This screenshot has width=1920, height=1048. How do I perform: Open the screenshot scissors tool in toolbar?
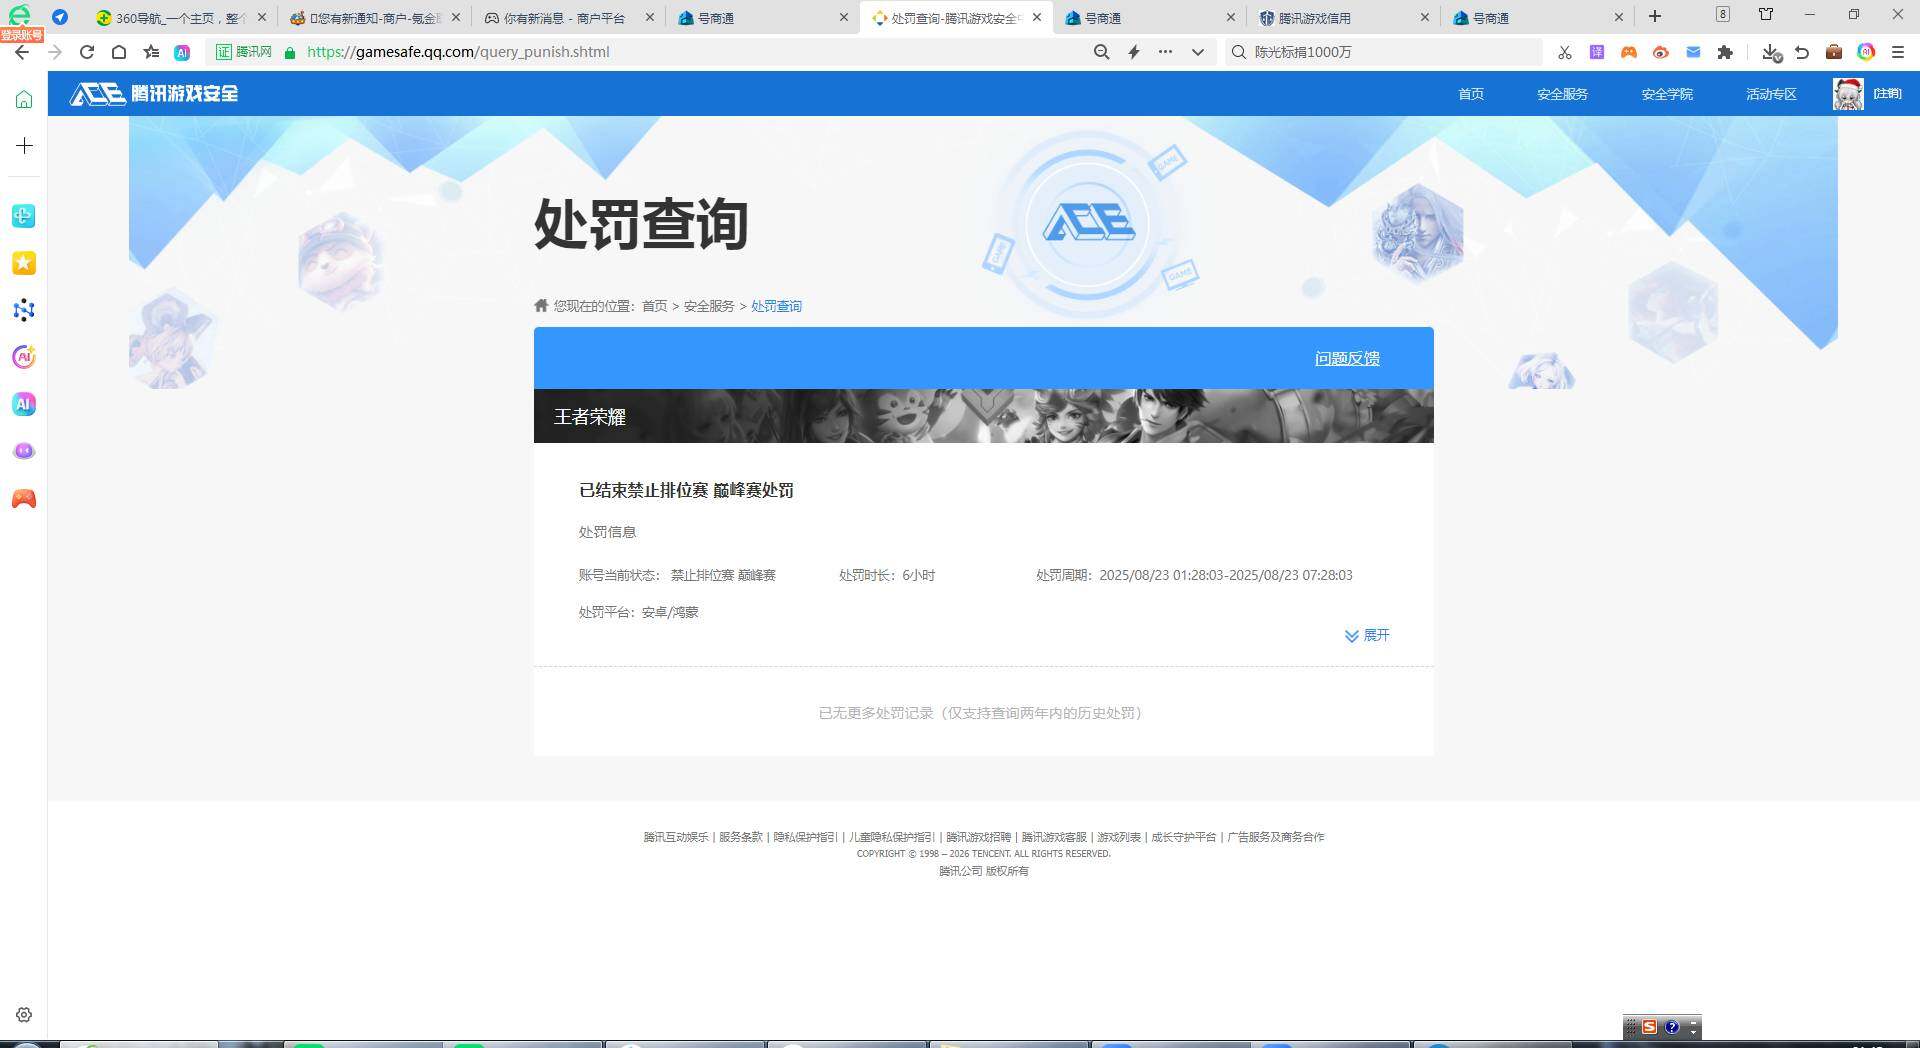[x=1564, y=52]
